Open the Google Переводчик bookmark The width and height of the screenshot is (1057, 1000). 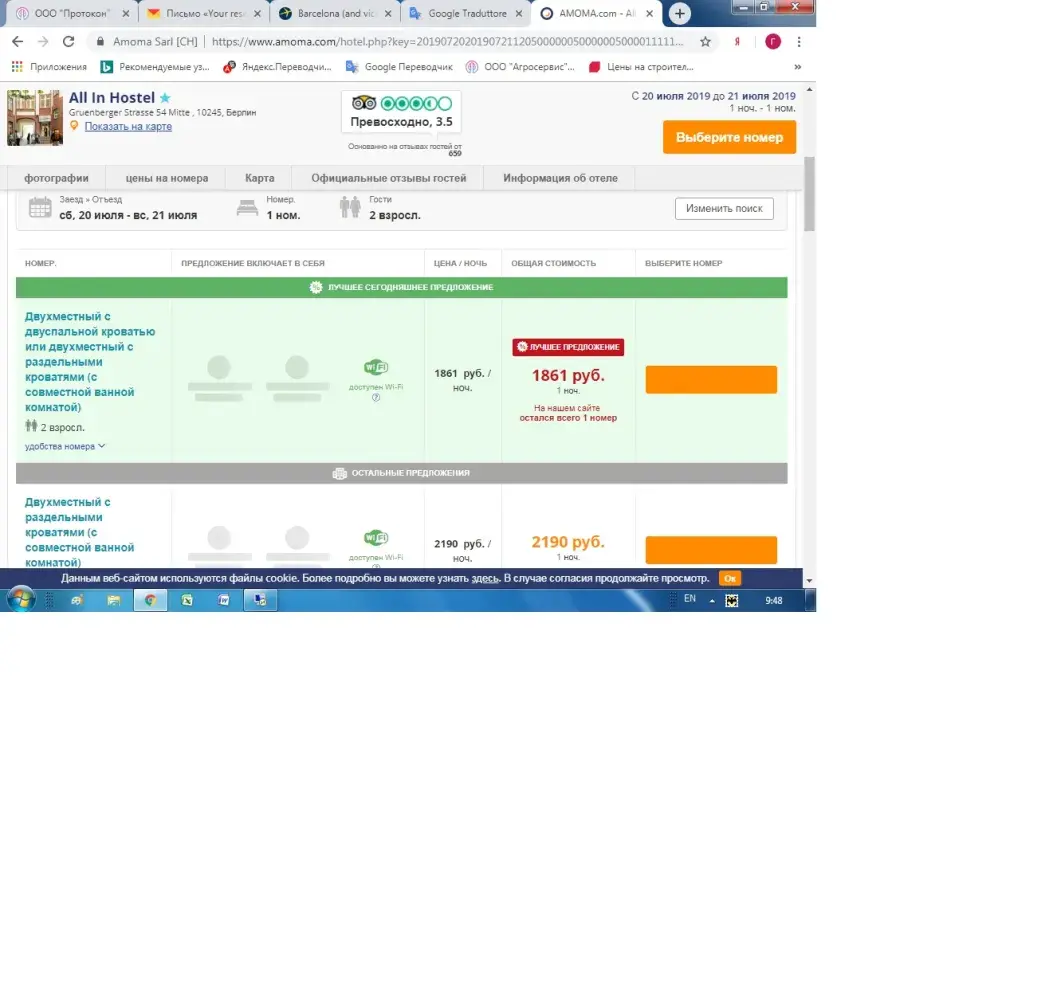click(399, 67)
